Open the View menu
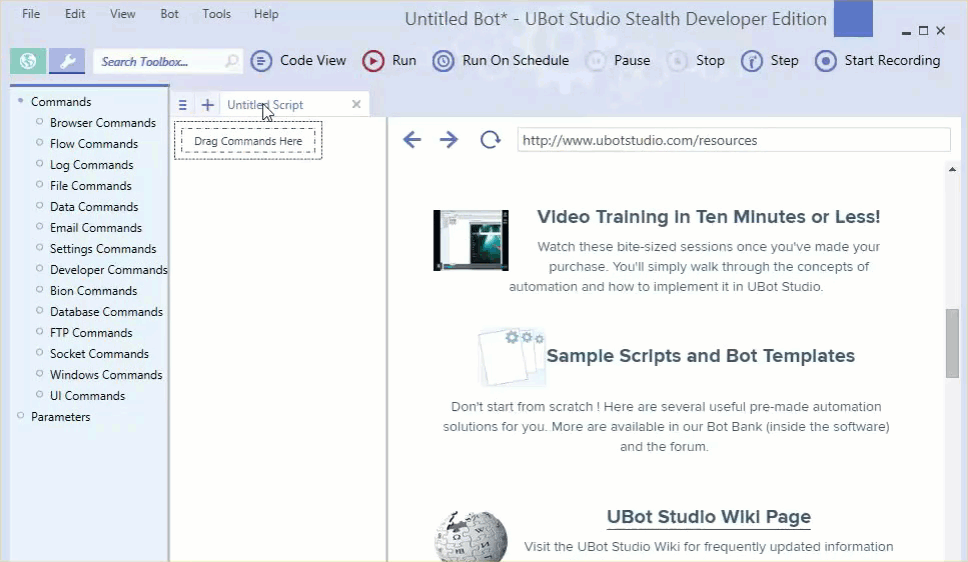This screenshot has height=562, width=968. coord(122,14)
